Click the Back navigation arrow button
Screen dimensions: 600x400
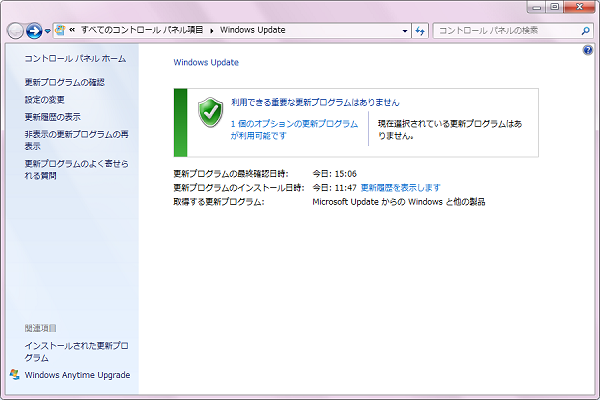pos(15,31)
